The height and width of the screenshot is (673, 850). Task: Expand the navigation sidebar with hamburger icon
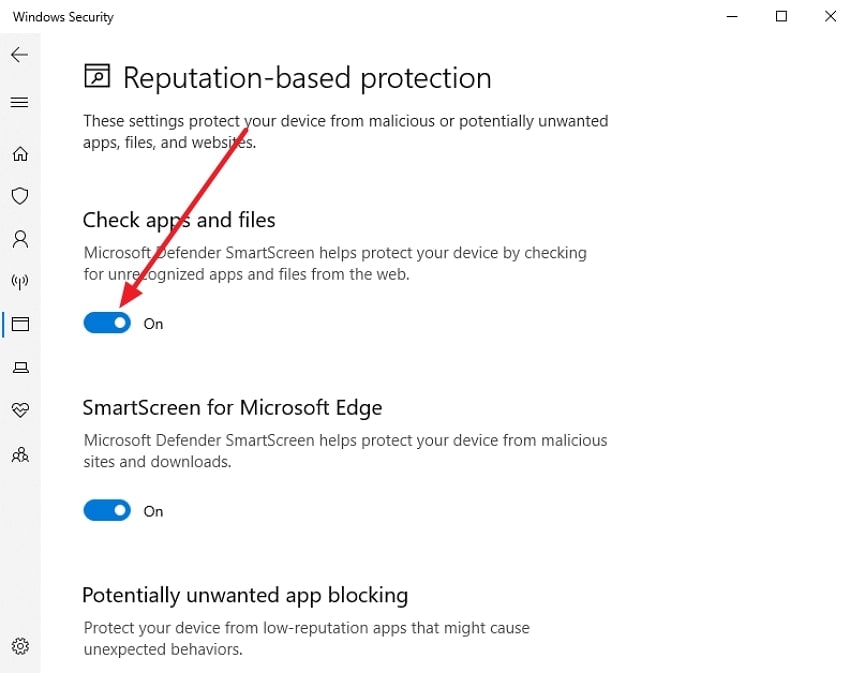tap(20, 101)
